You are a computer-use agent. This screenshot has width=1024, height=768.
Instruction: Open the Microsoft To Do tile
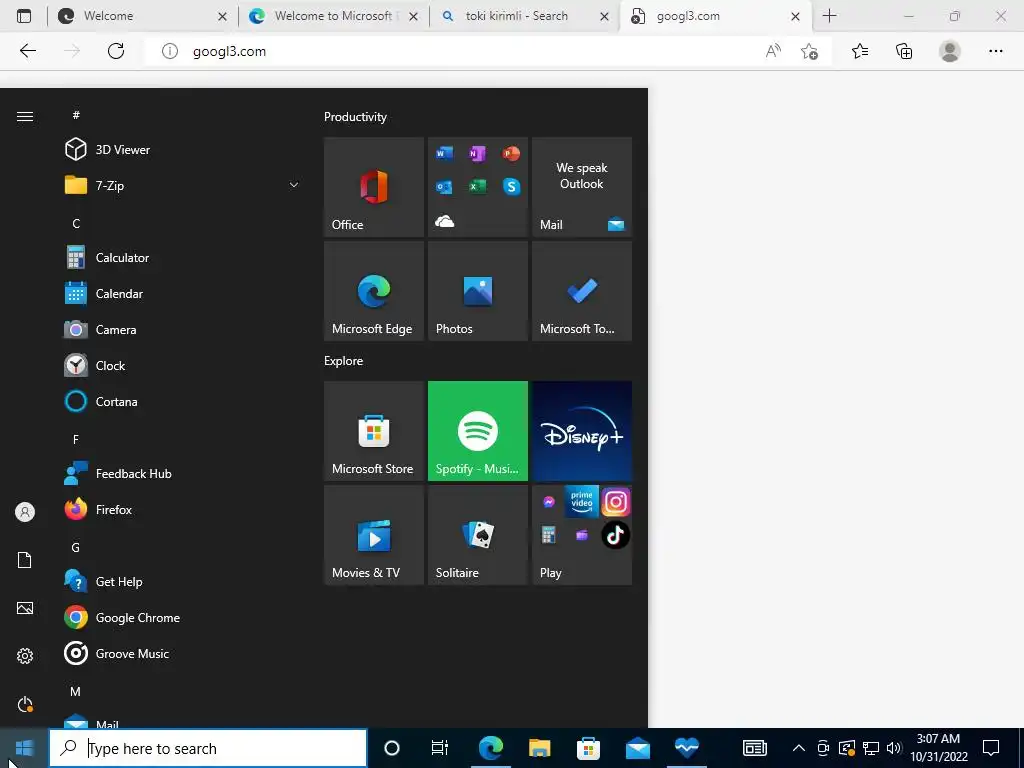click(x=582, y=291)
